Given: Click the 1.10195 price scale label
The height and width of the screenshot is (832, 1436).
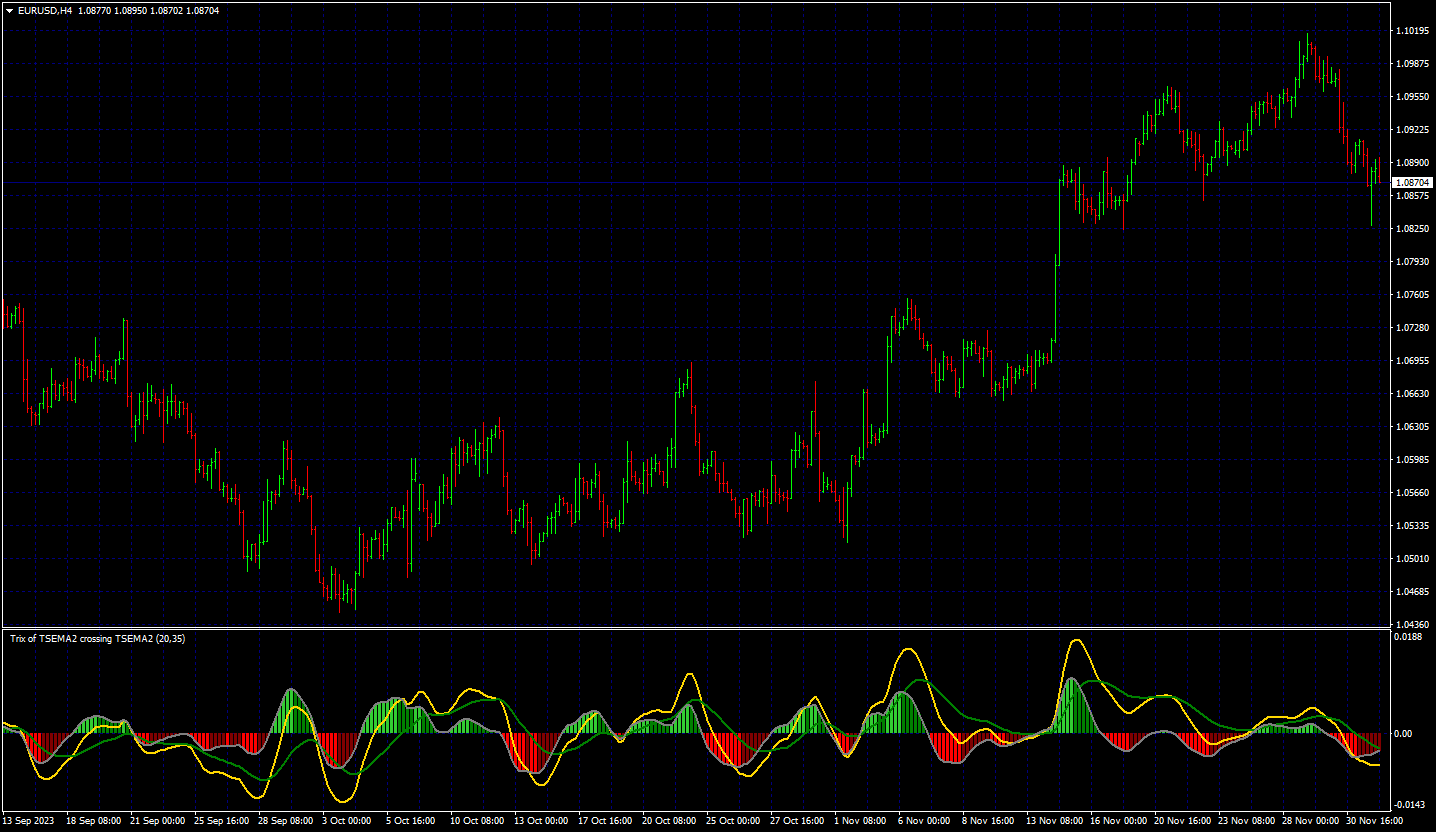Looking at the screenshot, I should pyautogui.click(x=1411, y=31).
